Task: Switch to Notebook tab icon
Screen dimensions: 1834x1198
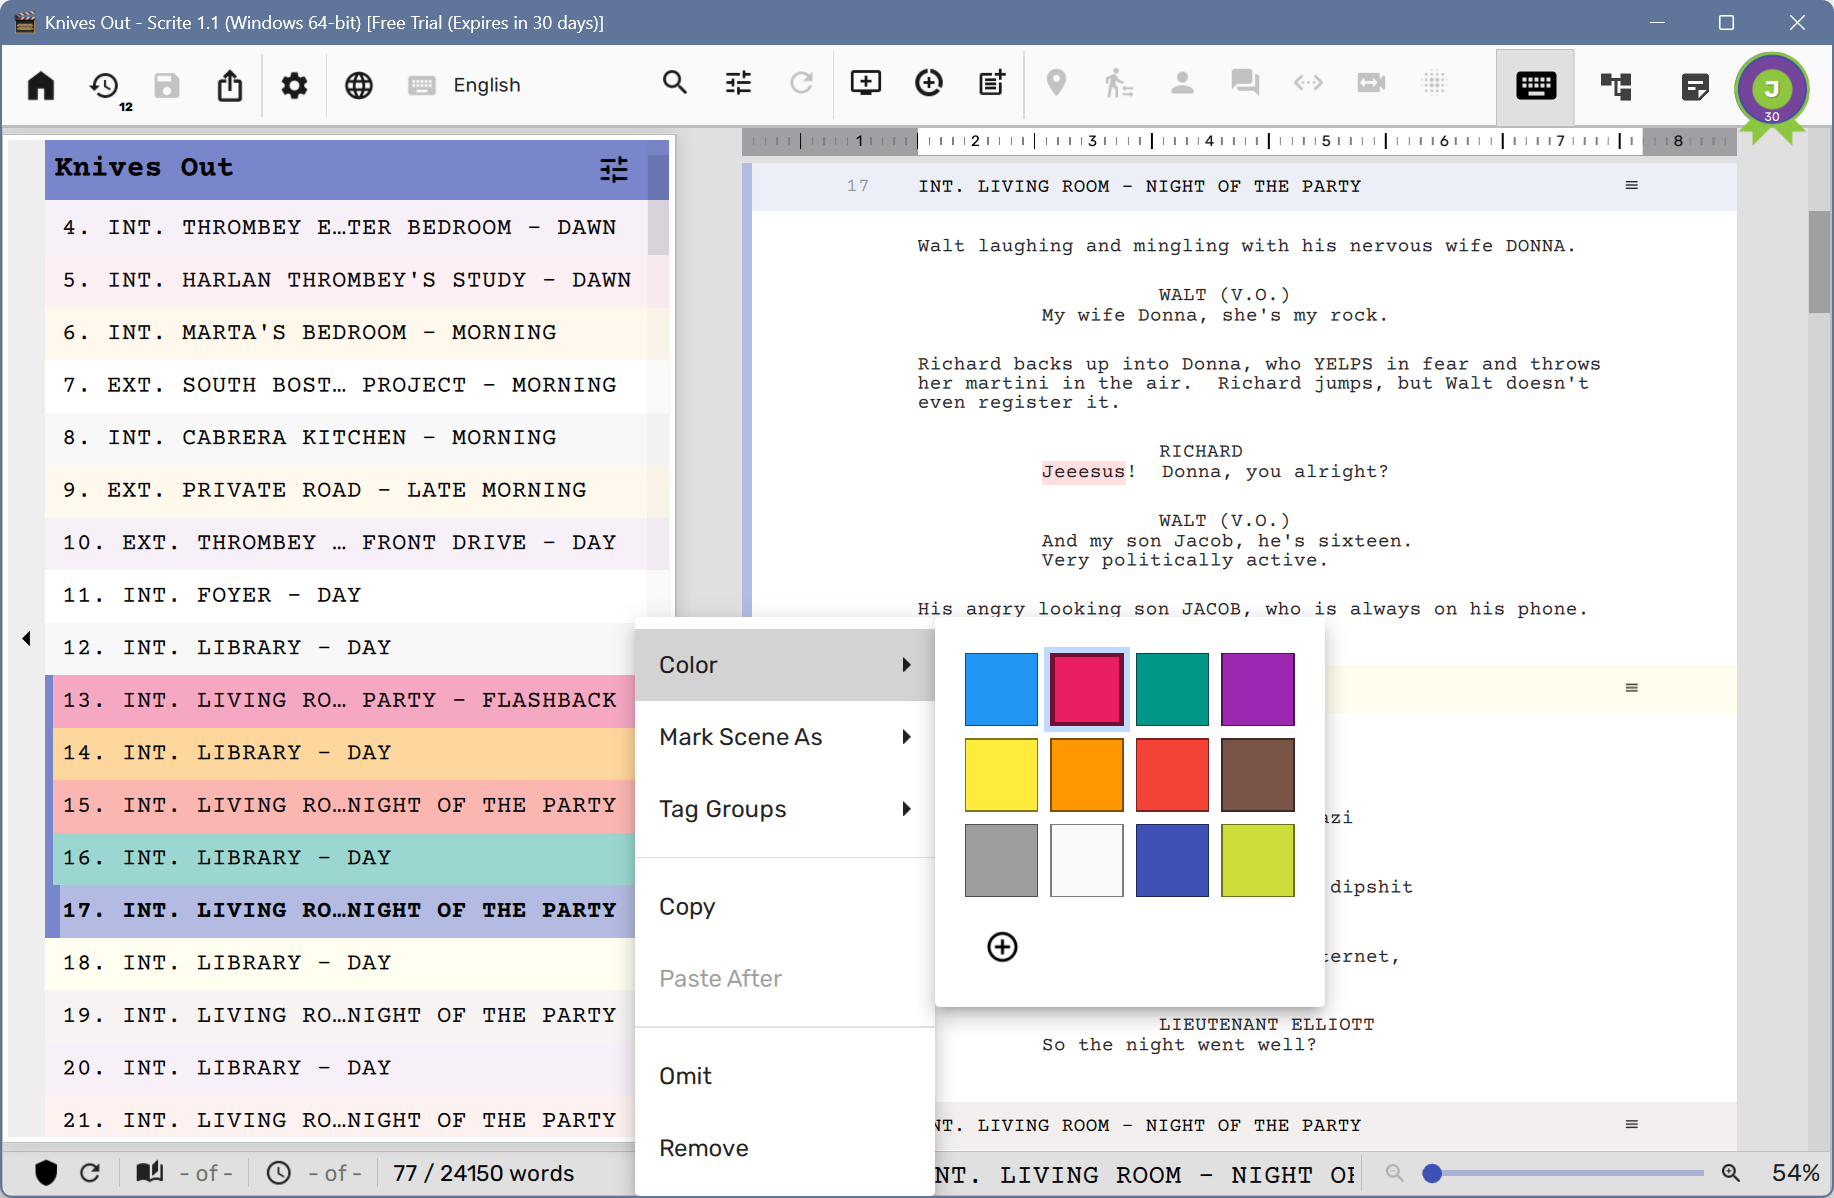Action: tap(1695, 86)
